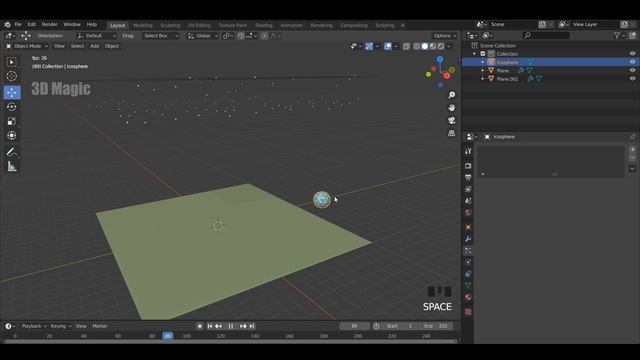Open the File menu

[18, 25]
